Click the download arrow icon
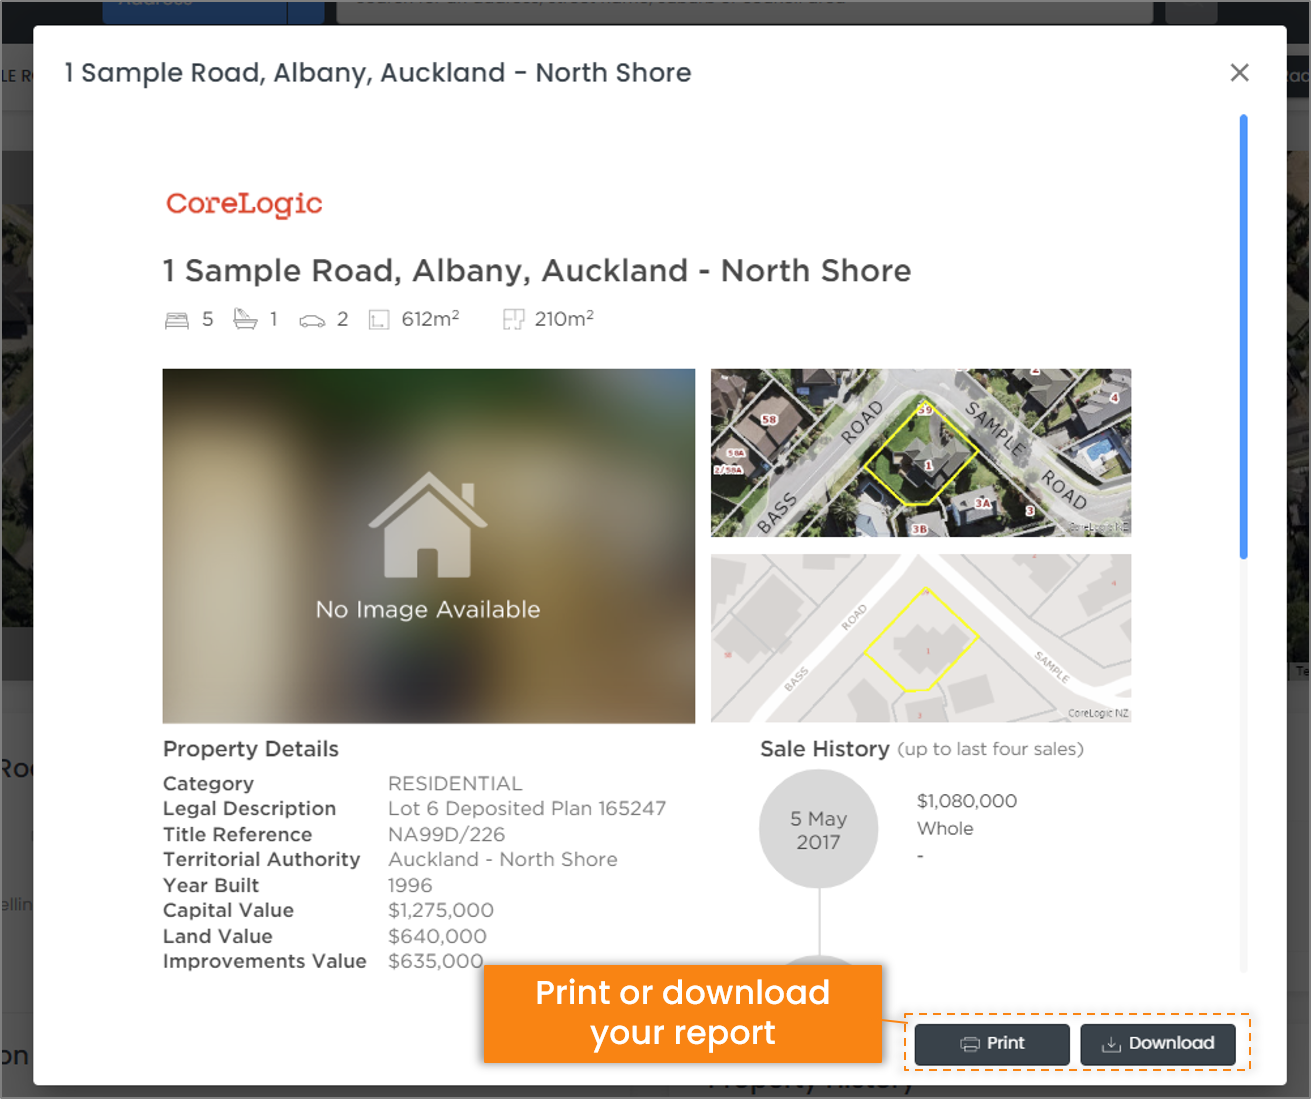Image resolution: width=1311 pixels, height=1099 pixels. pos(1111,1044)
